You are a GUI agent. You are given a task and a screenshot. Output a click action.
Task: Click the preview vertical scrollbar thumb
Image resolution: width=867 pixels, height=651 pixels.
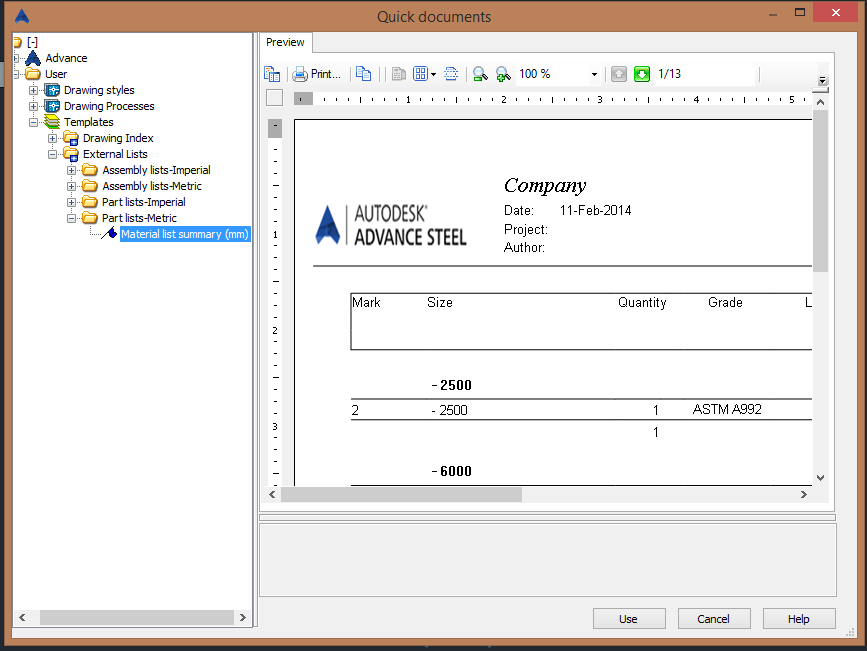coord(821,191)
